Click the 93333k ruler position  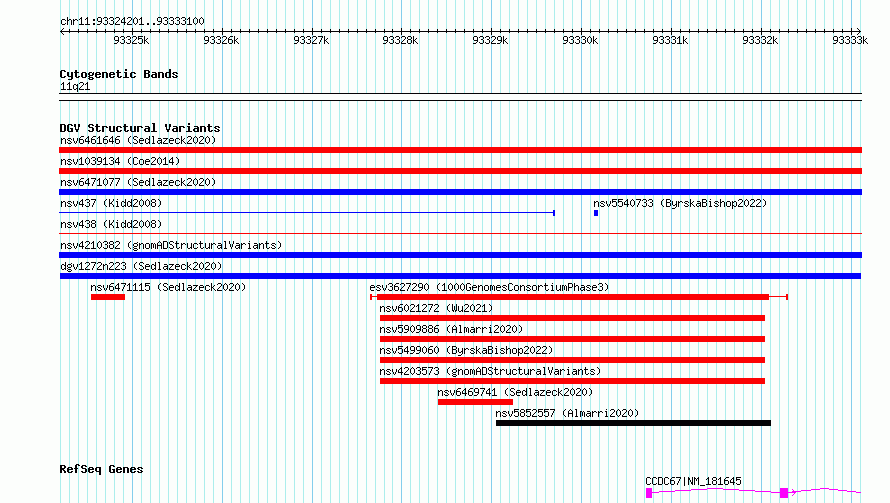pyautogui.click(x=850, y=40)
